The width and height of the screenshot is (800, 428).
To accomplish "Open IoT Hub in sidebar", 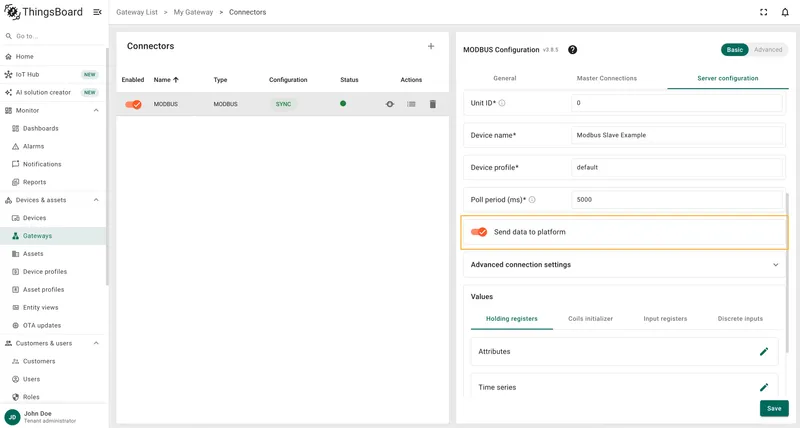I will click(53, 74).
